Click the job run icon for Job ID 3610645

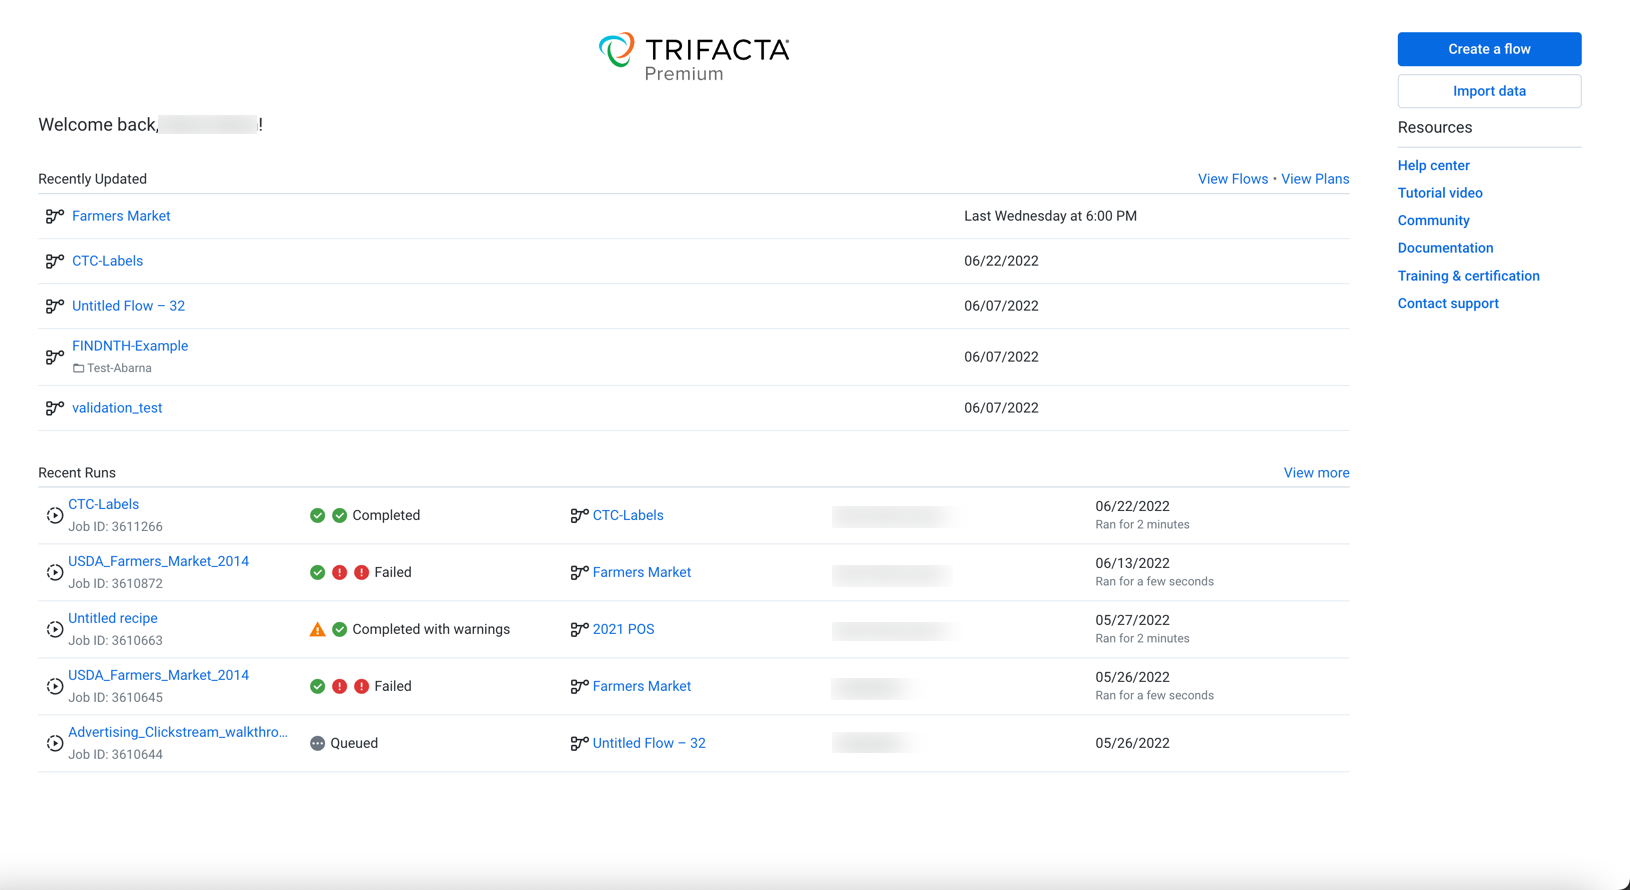pos(55,687)
